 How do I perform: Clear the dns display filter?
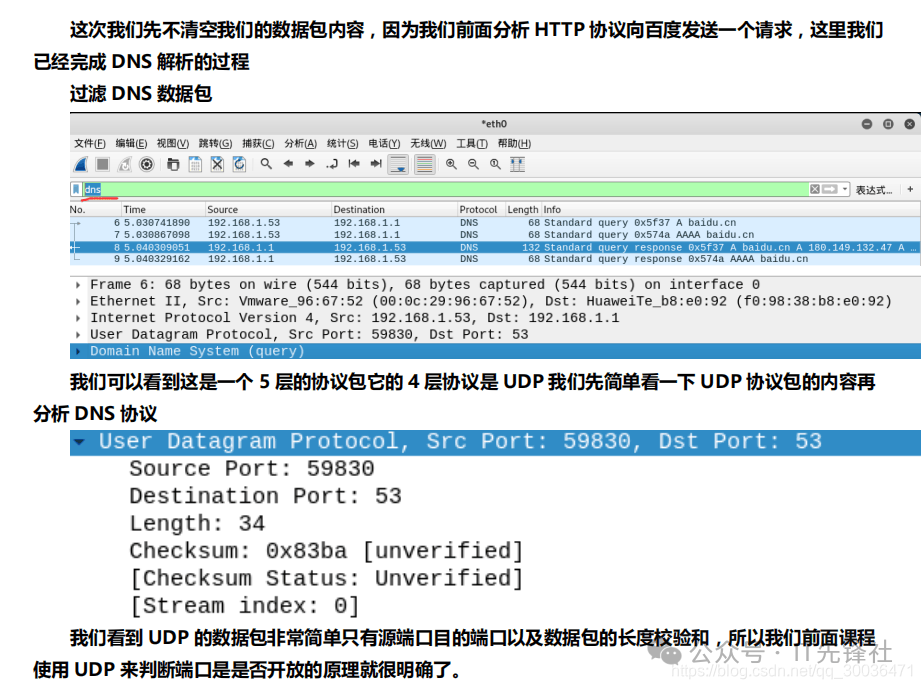[815, 189]
